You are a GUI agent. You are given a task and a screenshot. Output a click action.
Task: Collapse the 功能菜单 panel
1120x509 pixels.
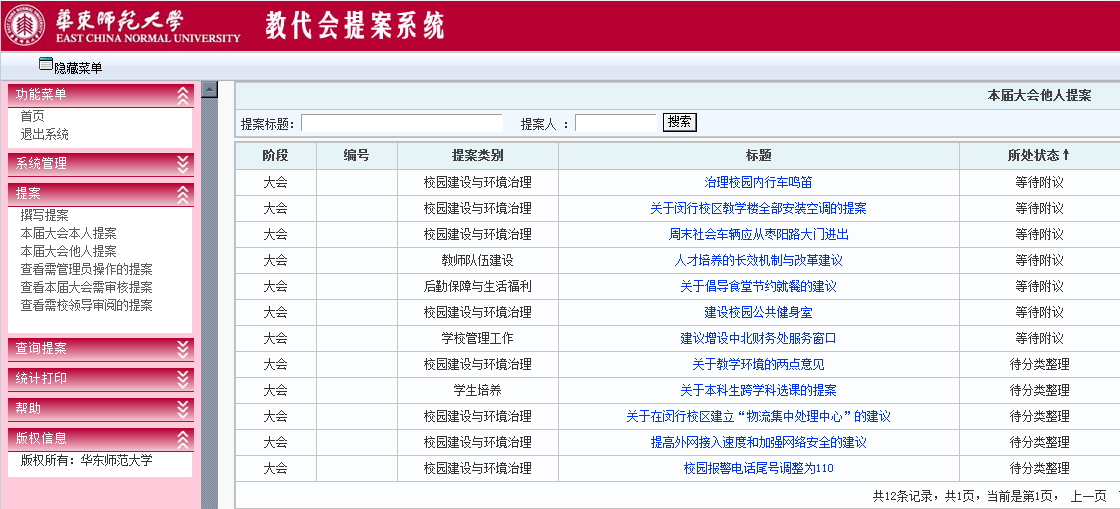pos(184,95)
